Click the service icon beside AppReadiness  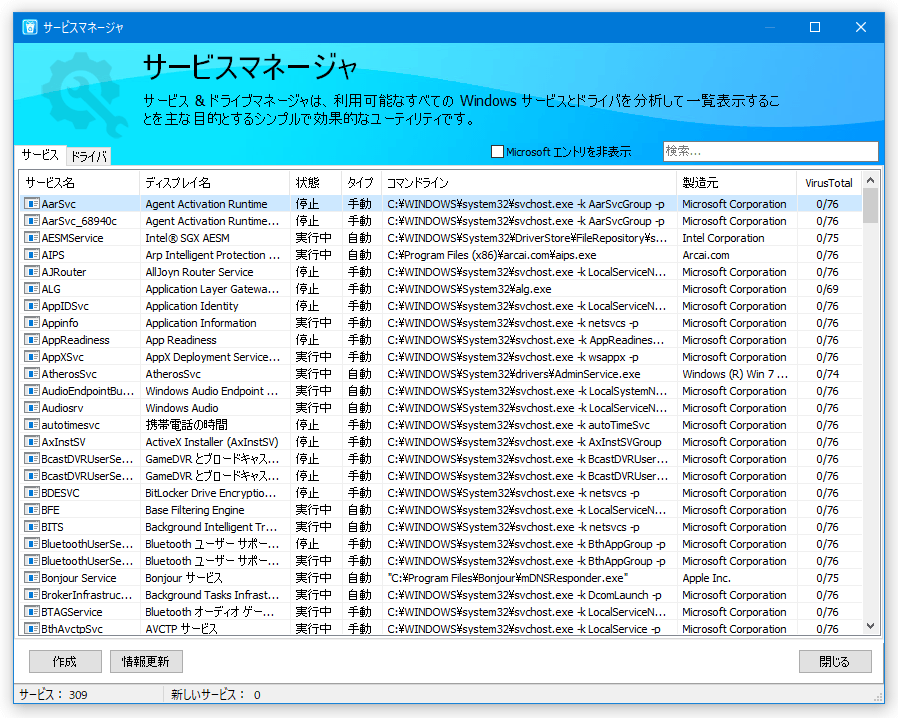pos(31,340)
